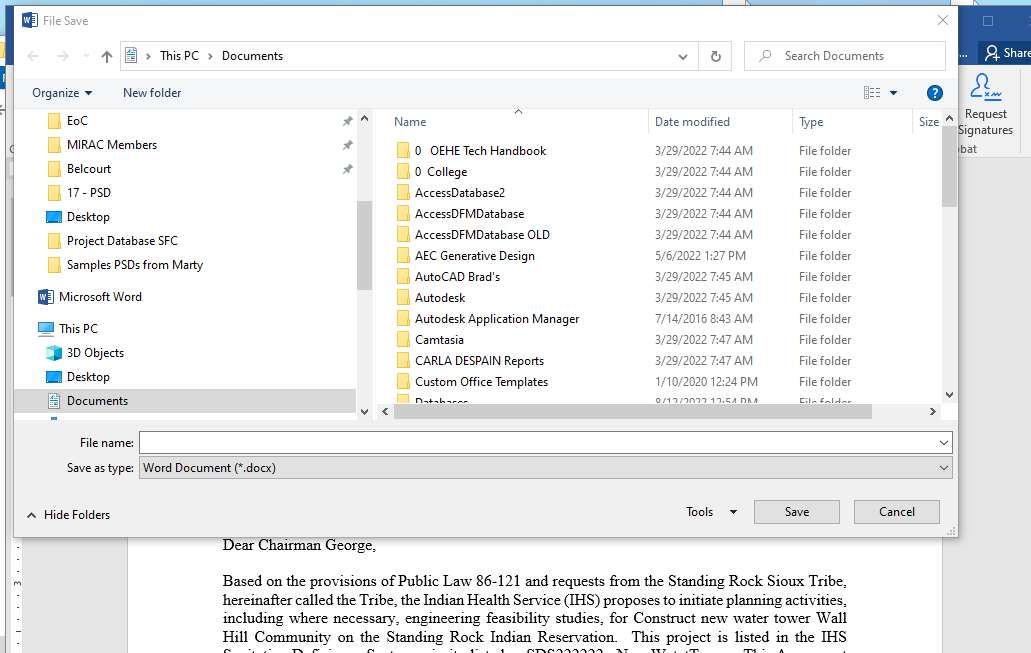Collapse the pane with Hide Folders
This screenshot has height=653, width=1031.
click(68, 516)
